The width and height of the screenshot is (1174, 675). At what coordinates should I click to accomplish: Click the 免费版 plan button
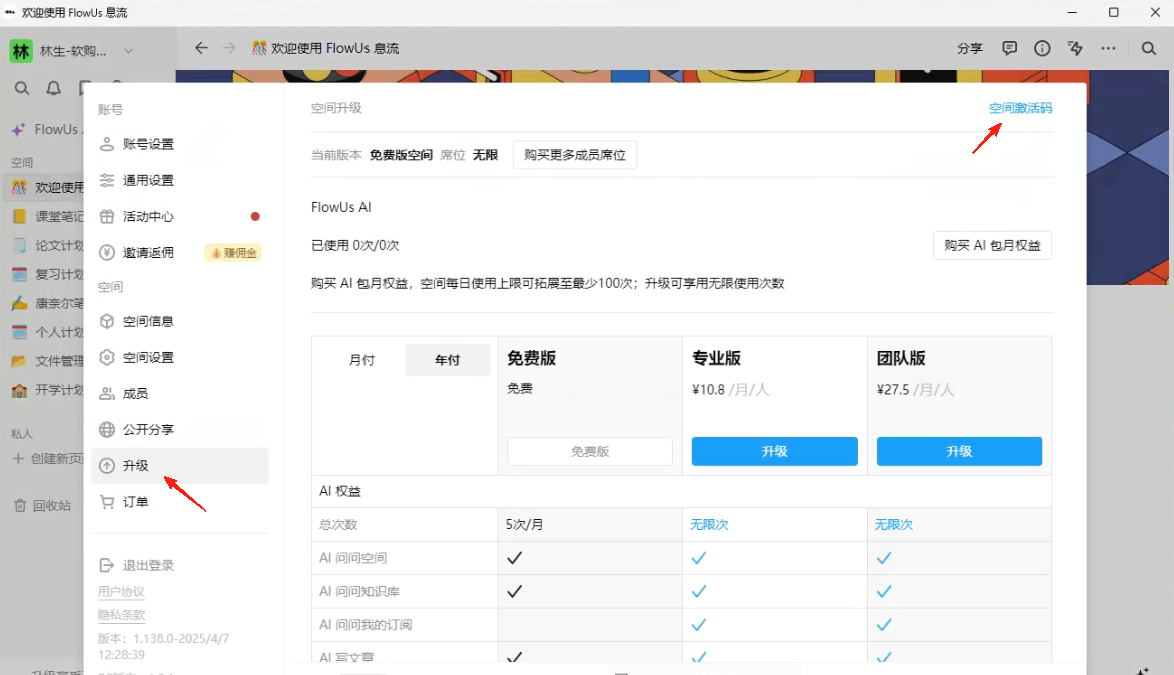[590, 451]
